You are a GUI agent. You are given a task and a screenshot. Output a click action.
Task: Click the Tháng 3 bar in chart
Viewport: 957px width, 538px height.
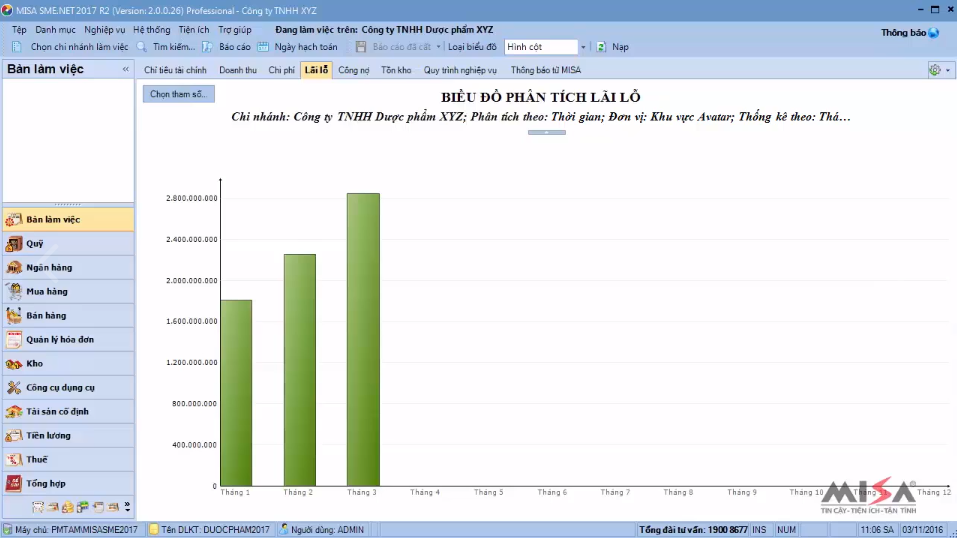(363, 340)
